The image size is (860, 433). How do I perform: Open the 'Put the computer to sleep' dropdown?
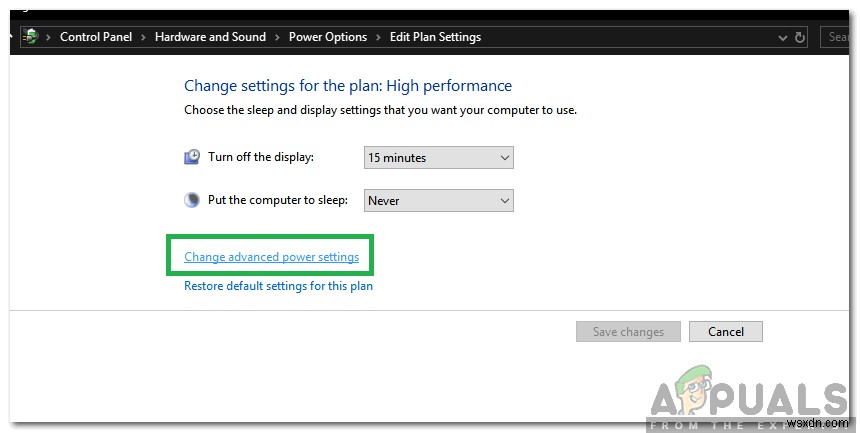tap(438, 200)
